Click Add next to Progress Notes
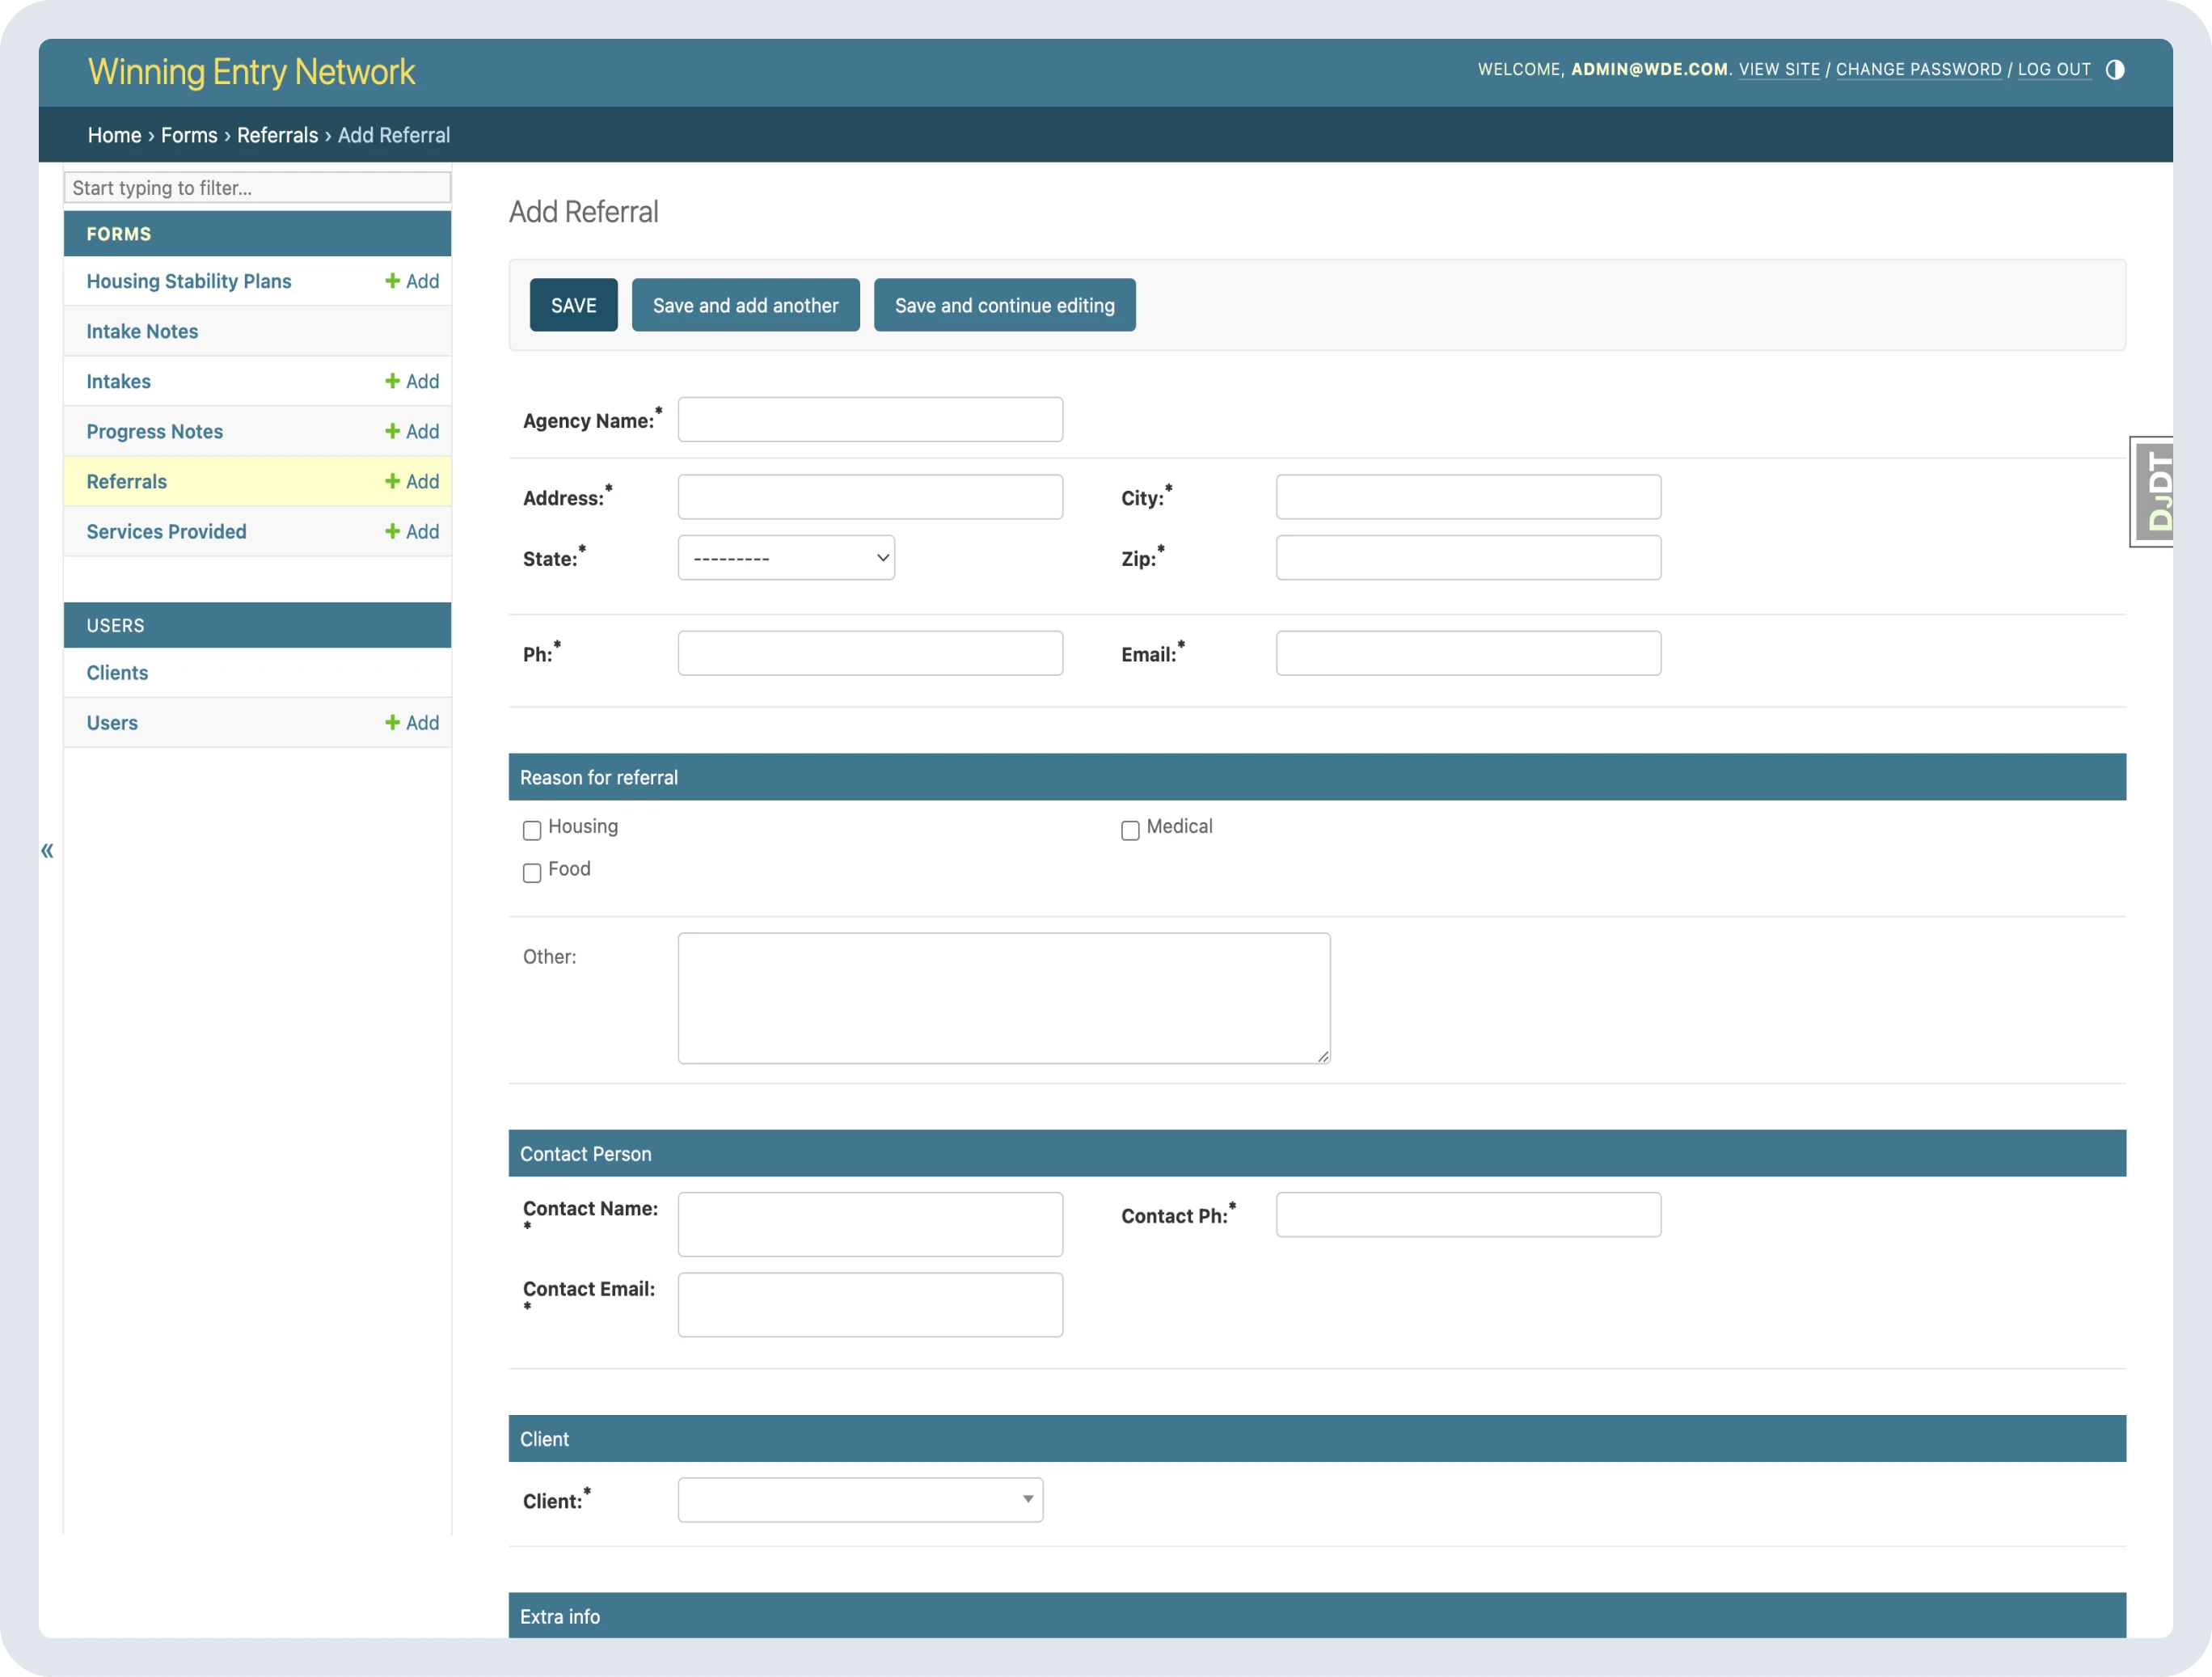This screenshot has width=2212, height=1677. (x=412, y=431)
